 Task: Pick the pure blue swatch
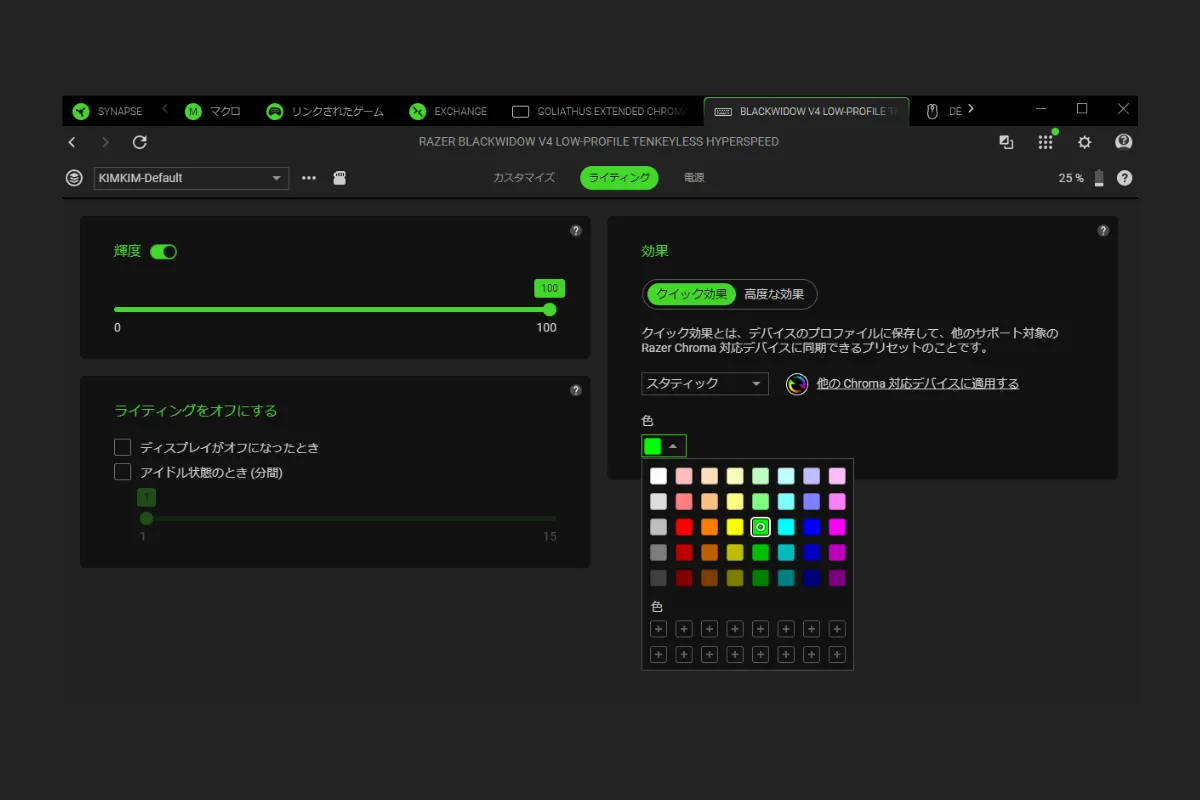pos(812,527)
